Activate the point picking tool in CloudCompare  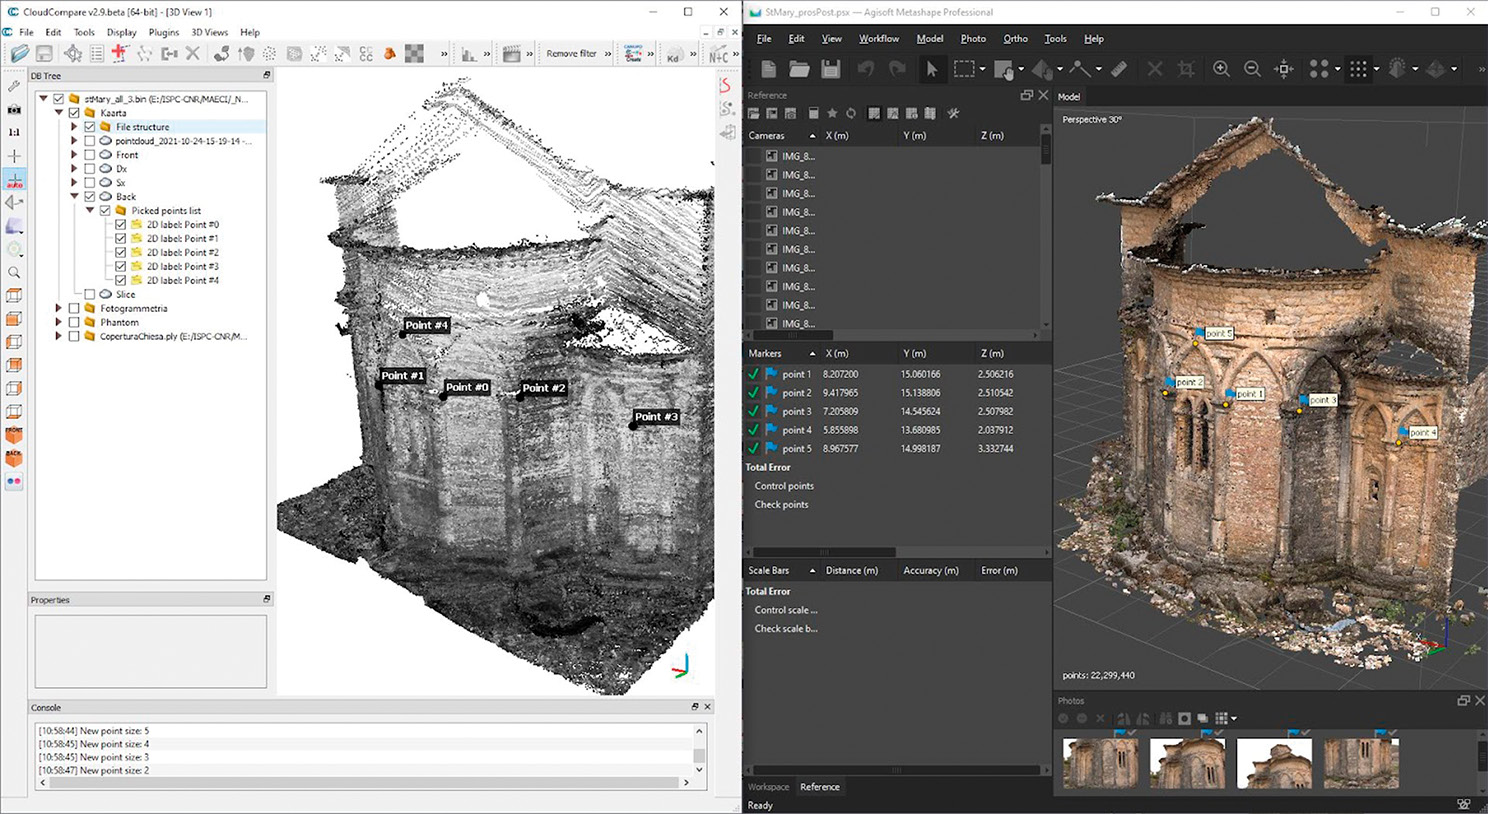[x=73, y=54]
